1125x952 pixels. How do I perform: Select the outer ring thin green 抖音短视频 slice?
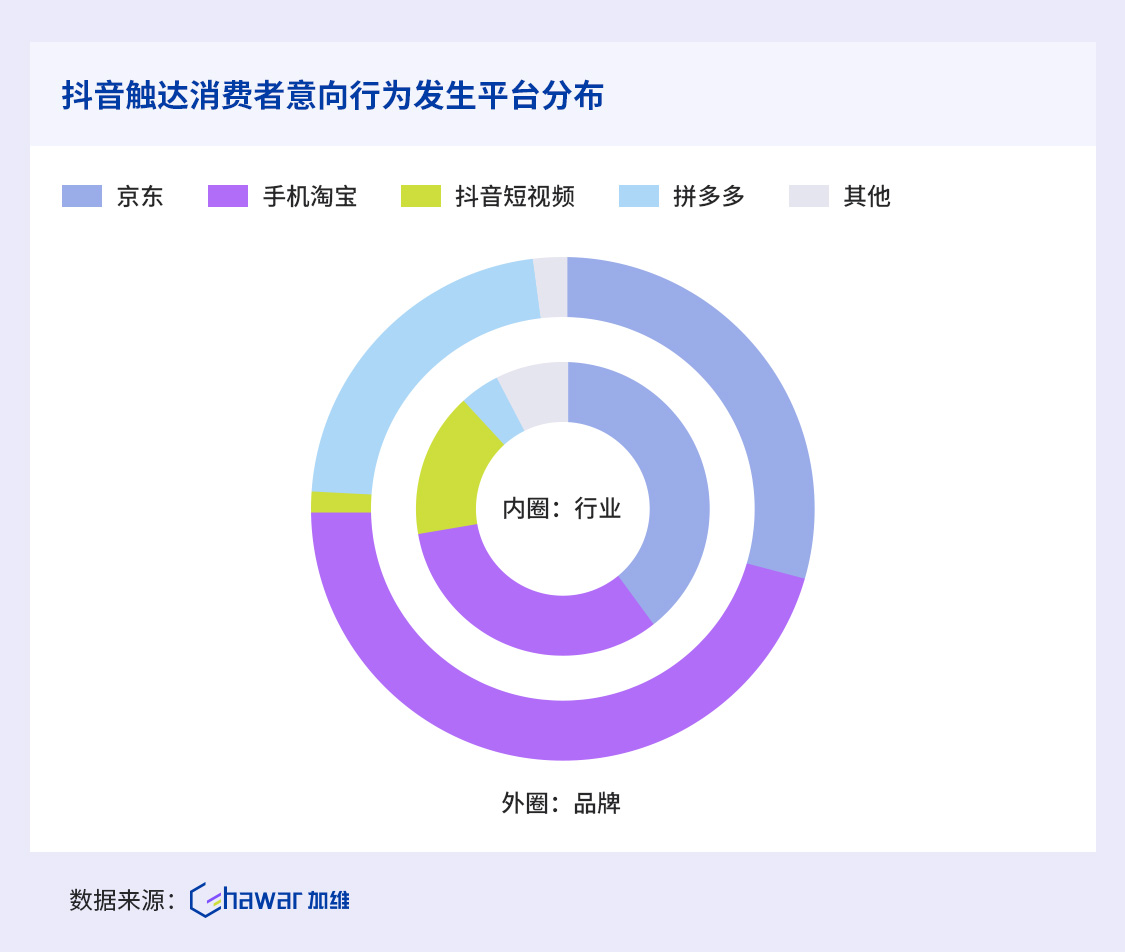click(341, 502)
